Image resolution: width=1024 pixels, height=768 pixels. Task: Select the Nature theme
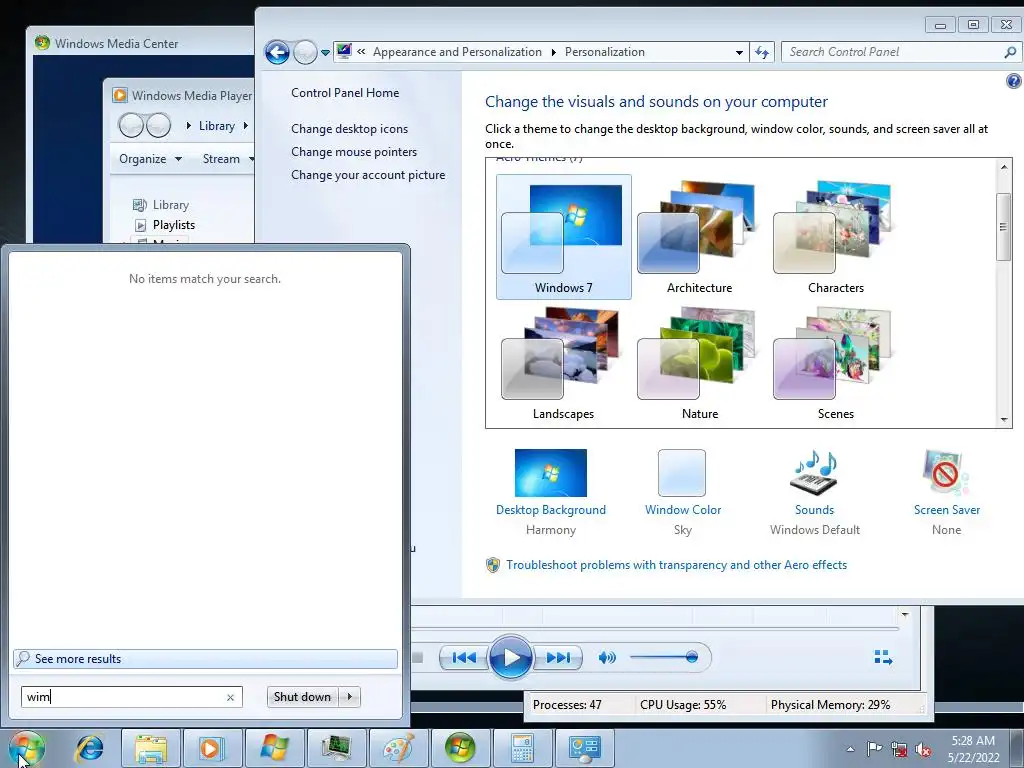pyautogui.click(x=699, y=364)
